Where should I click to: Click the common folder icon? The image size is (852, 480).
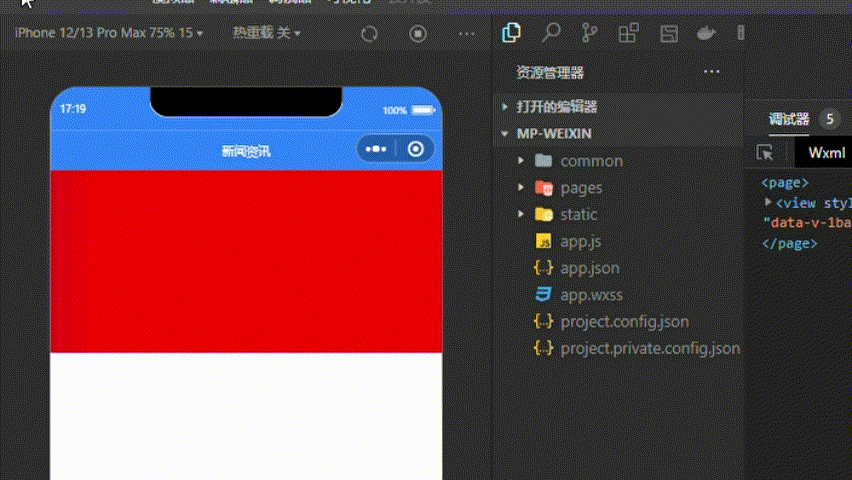(x=543, y=161)
